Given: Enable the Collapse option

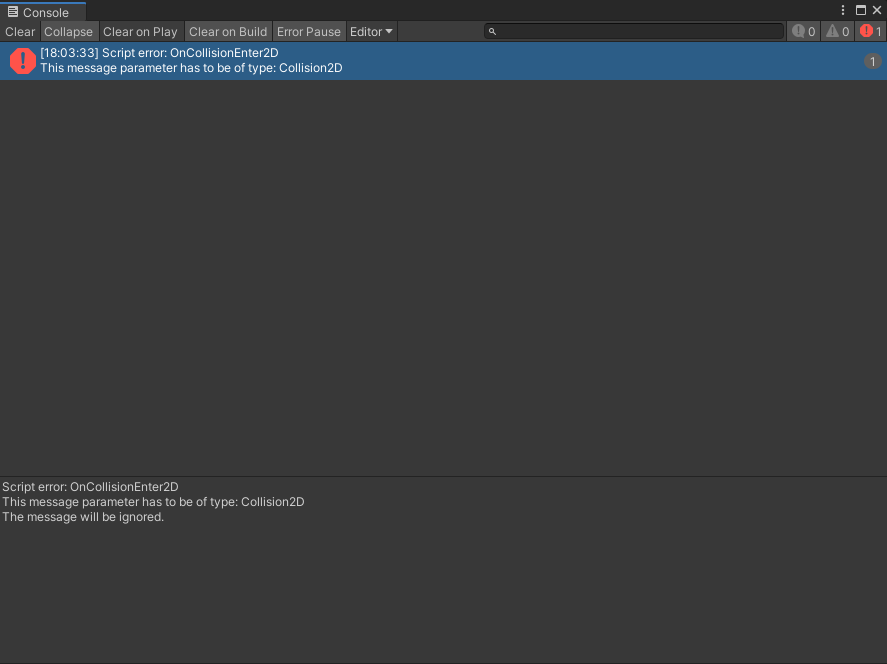Looking at the screenshot, I should pyautogui.click(x=68, y=31).
